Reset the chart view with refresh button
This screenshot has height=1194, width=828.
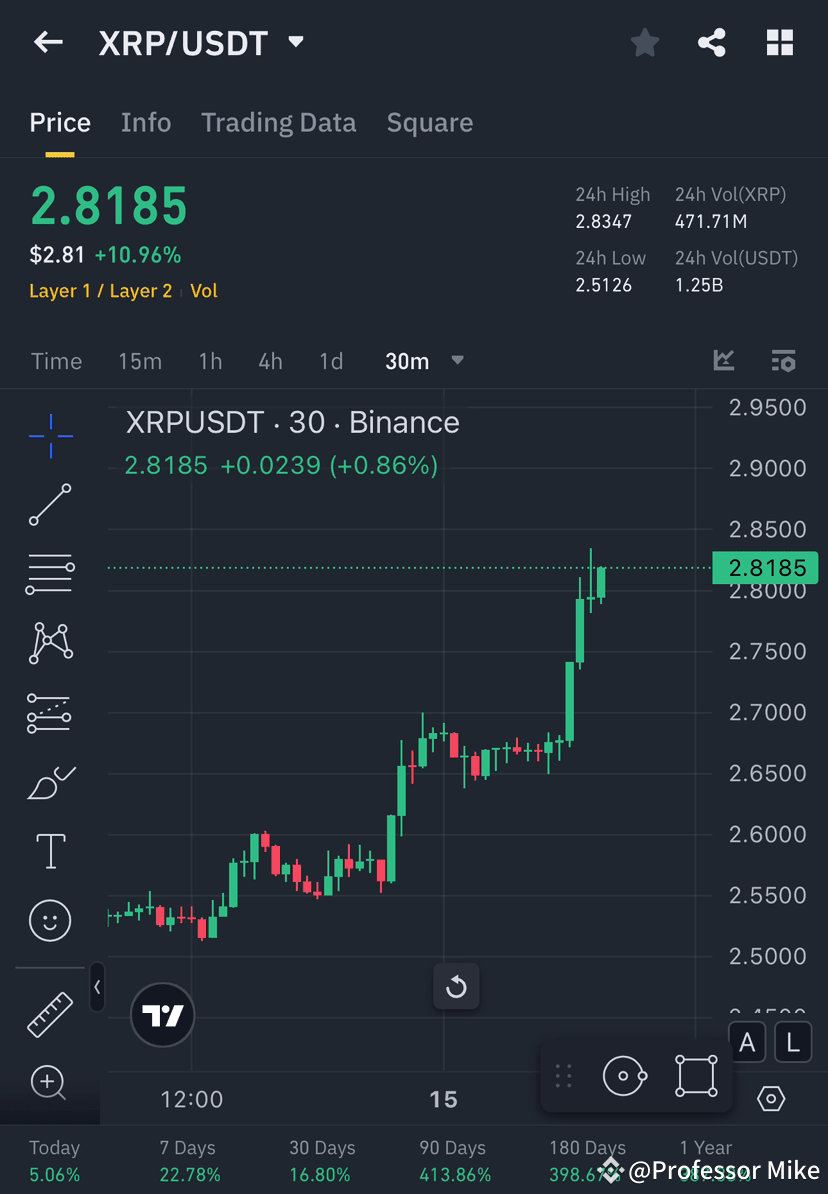coord(456,987)
